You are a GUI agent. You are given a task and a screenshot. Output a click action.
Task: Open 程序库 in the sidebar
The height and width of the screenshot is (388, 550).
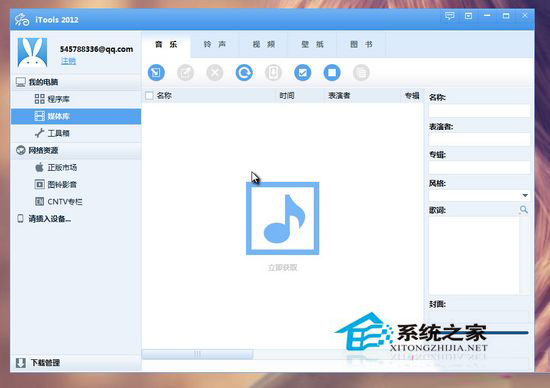76,99
